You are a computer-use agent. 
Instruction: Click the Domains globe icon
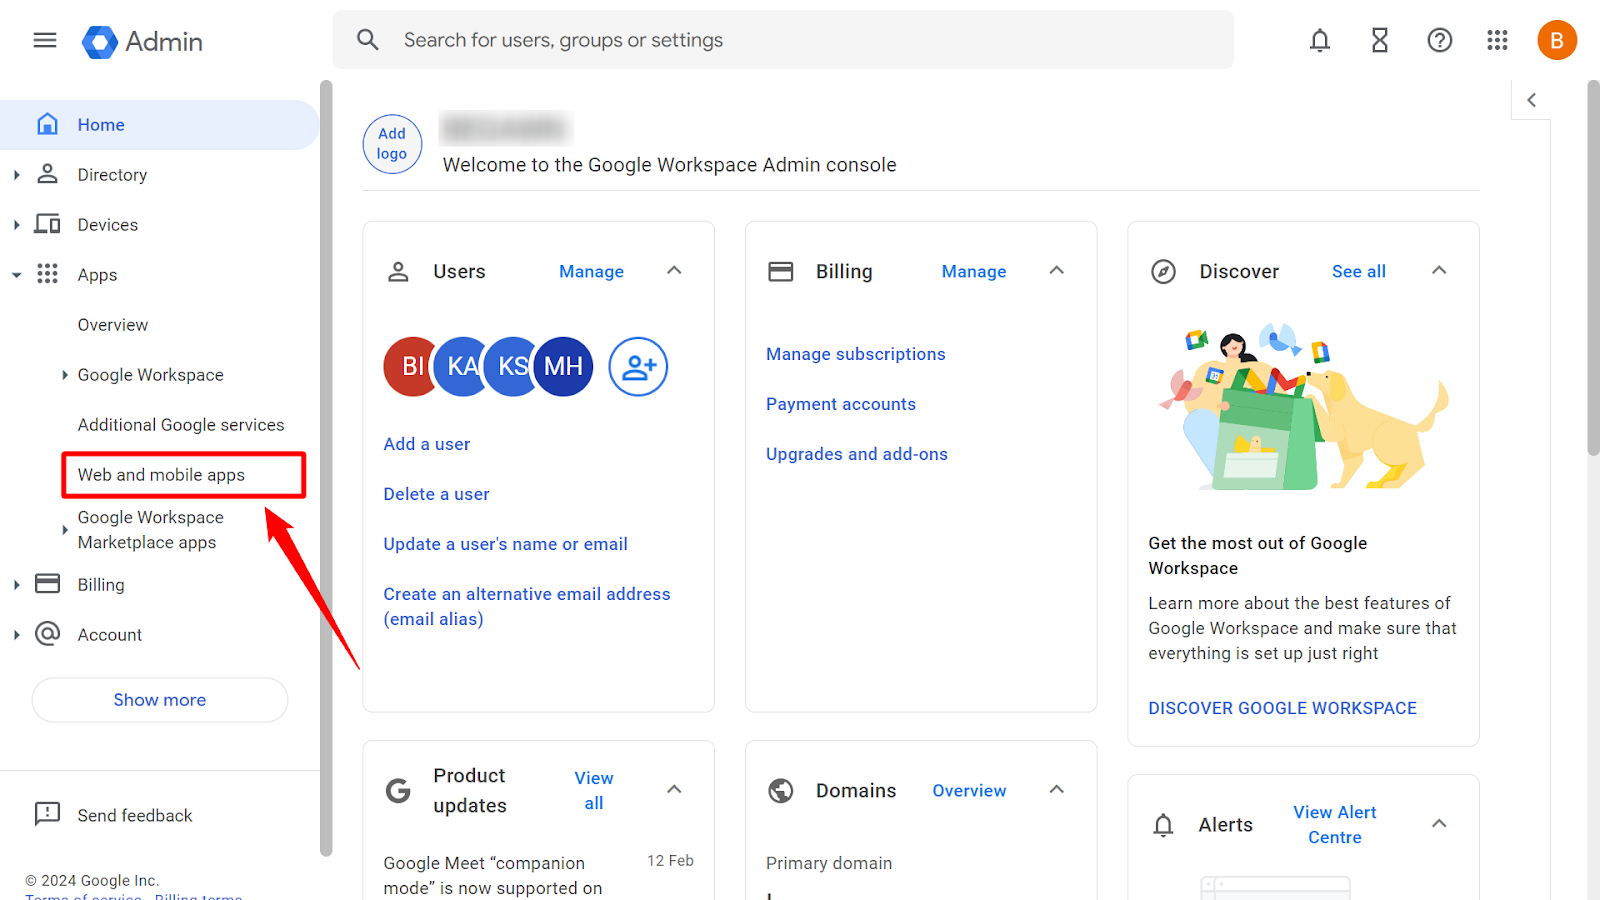(x=780, y=790)
